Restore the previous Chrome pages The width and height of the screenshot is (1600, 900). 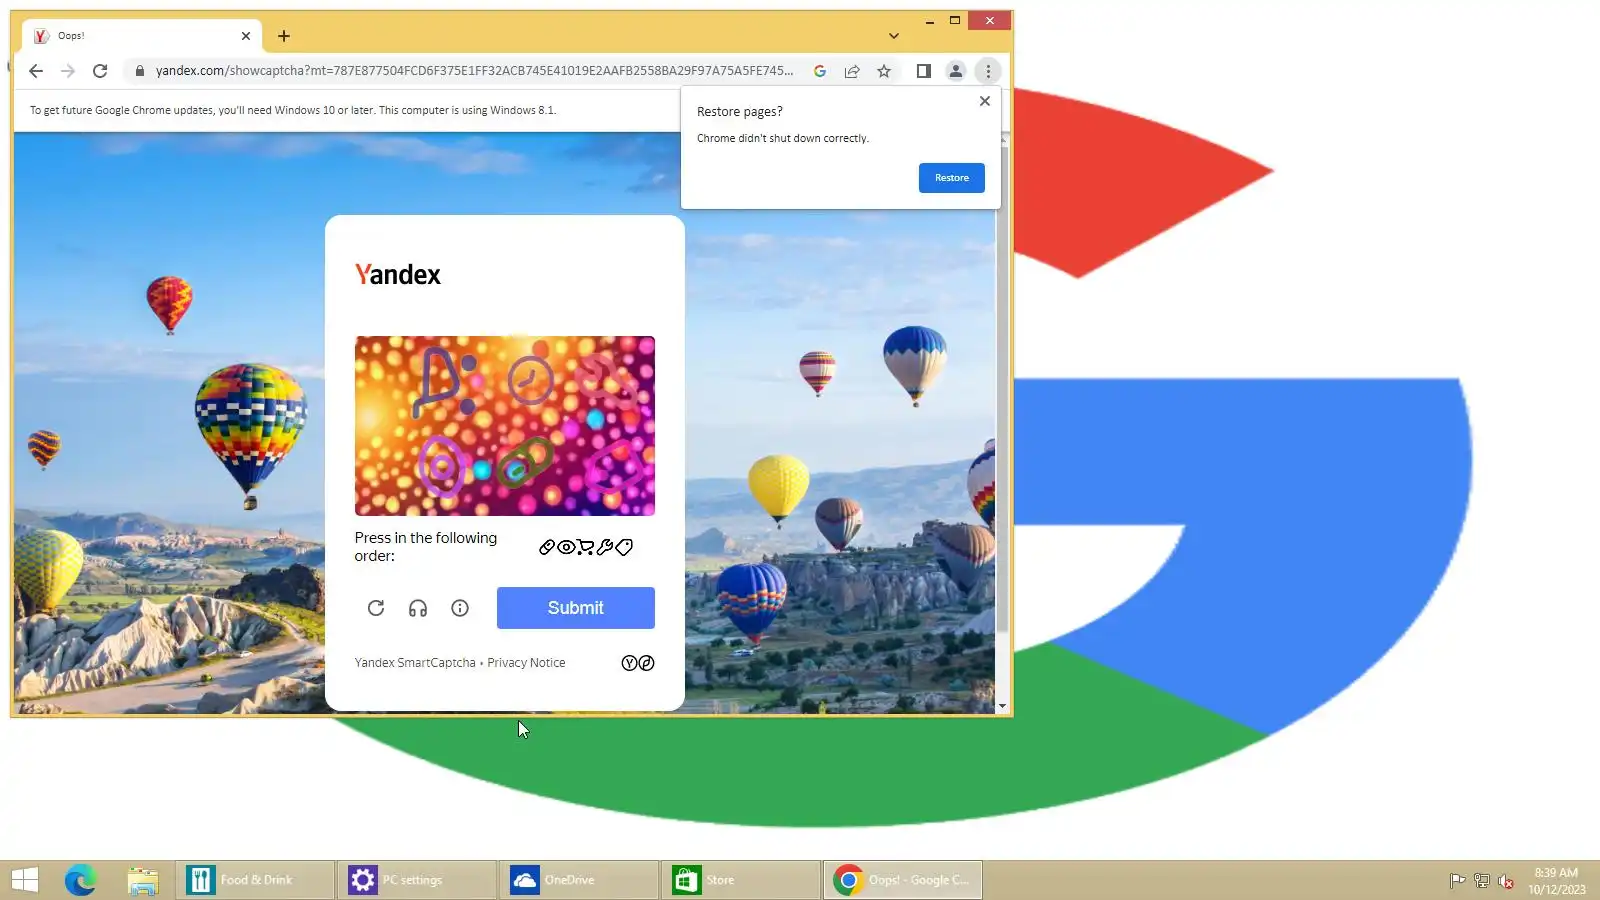[952, 178]
